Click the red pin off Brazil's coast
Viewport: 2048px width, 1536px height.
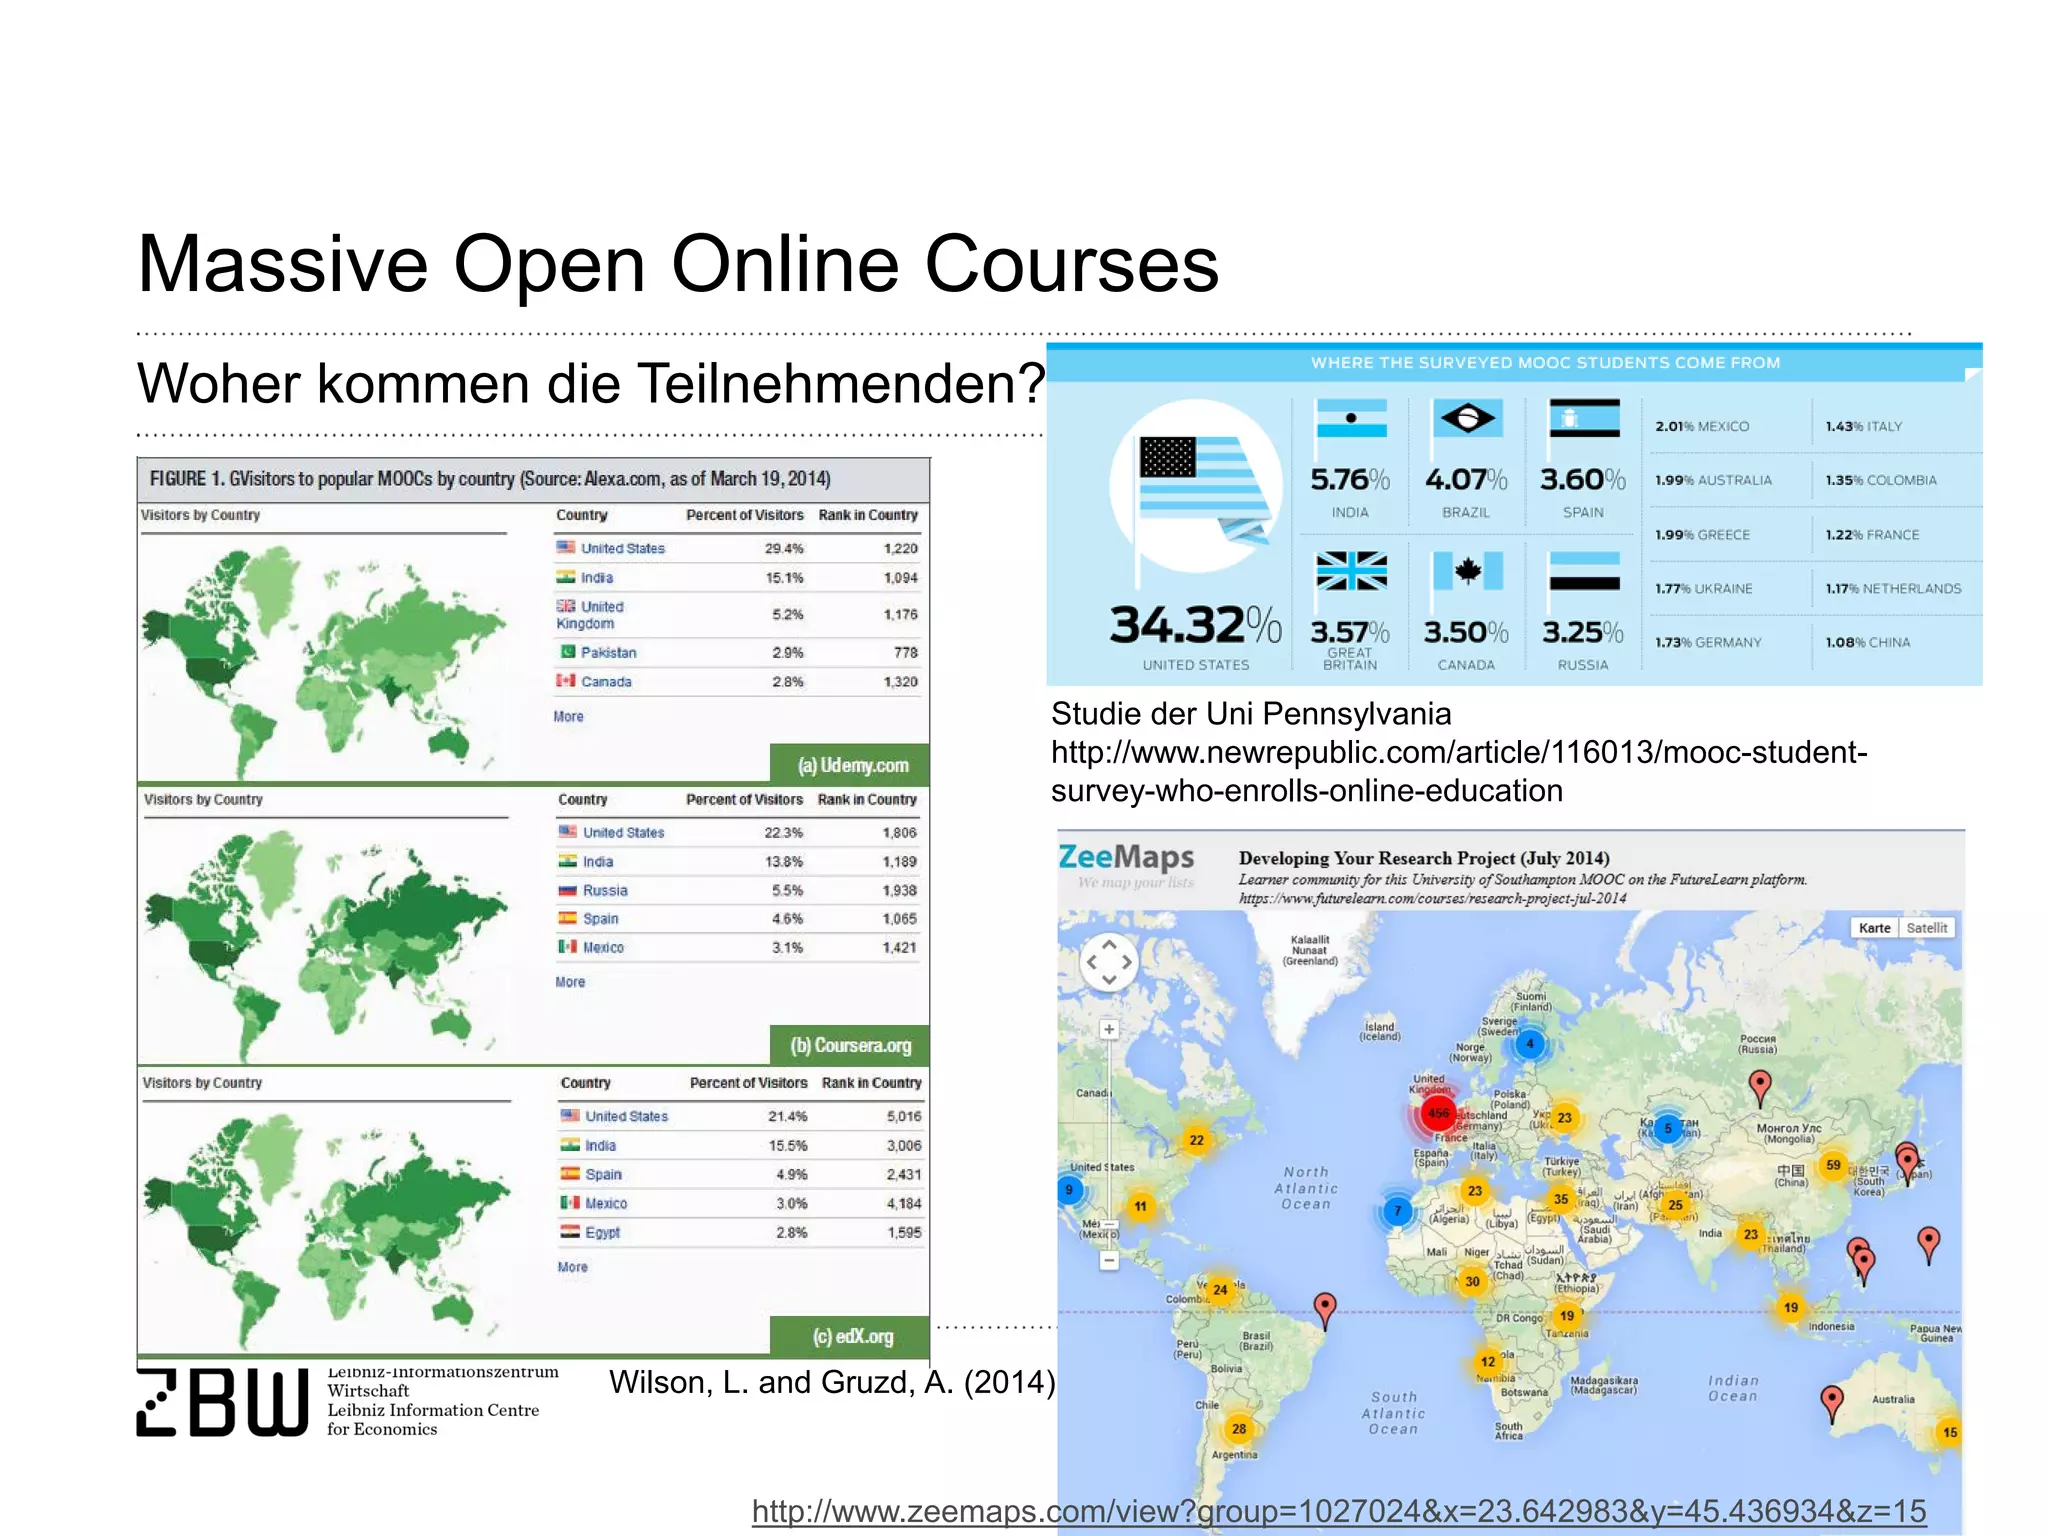(1325, 1310)
